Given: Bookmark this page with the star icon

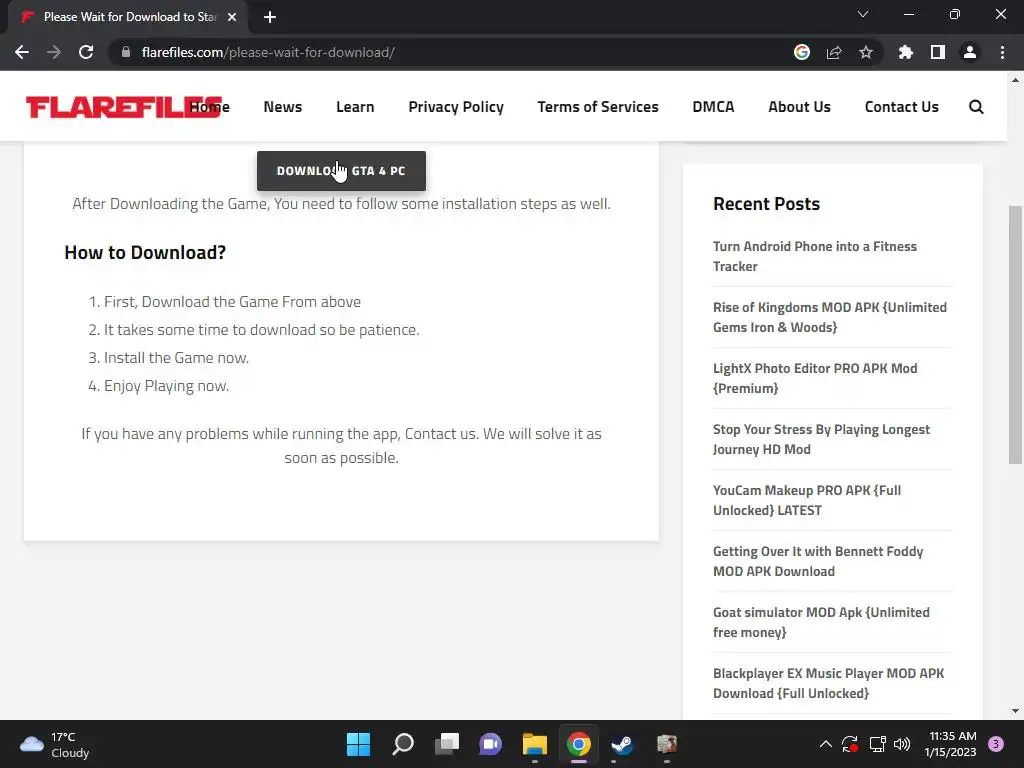Looking at the screenshot, I should coord(866,52).
